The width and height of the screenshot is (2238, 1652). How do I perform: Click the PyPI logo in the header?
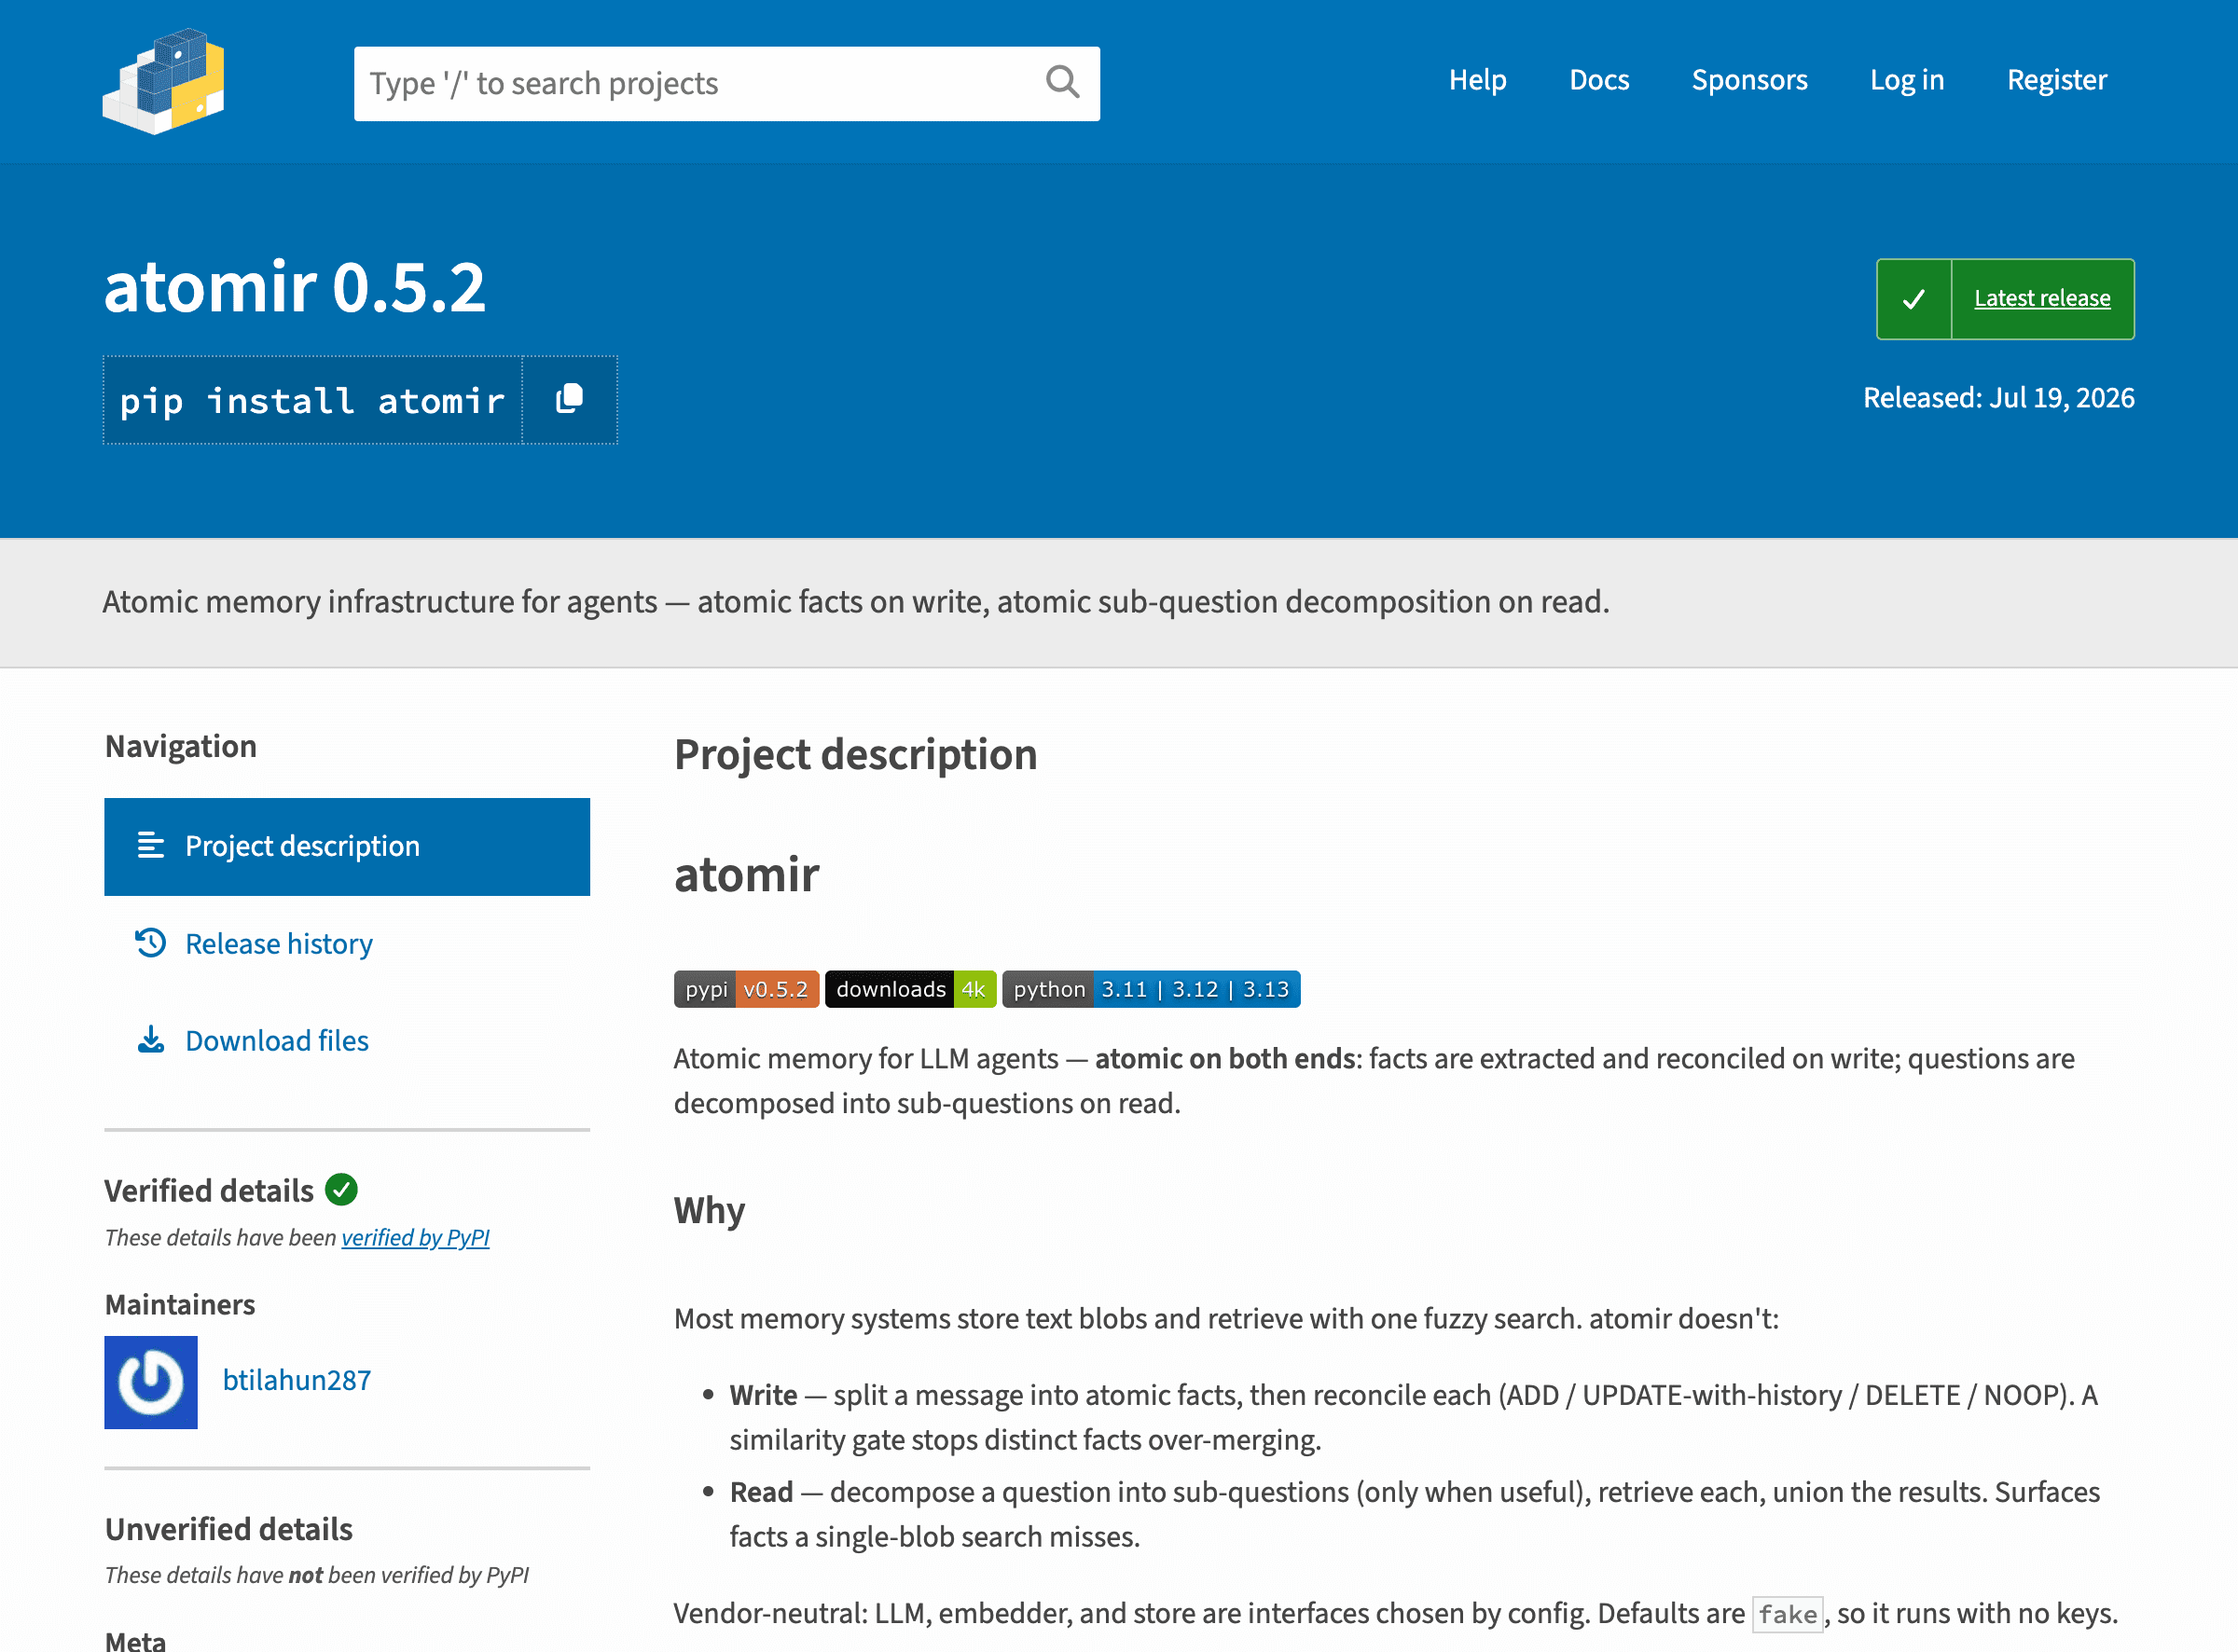pyautogui.click(x=164, y=81)
